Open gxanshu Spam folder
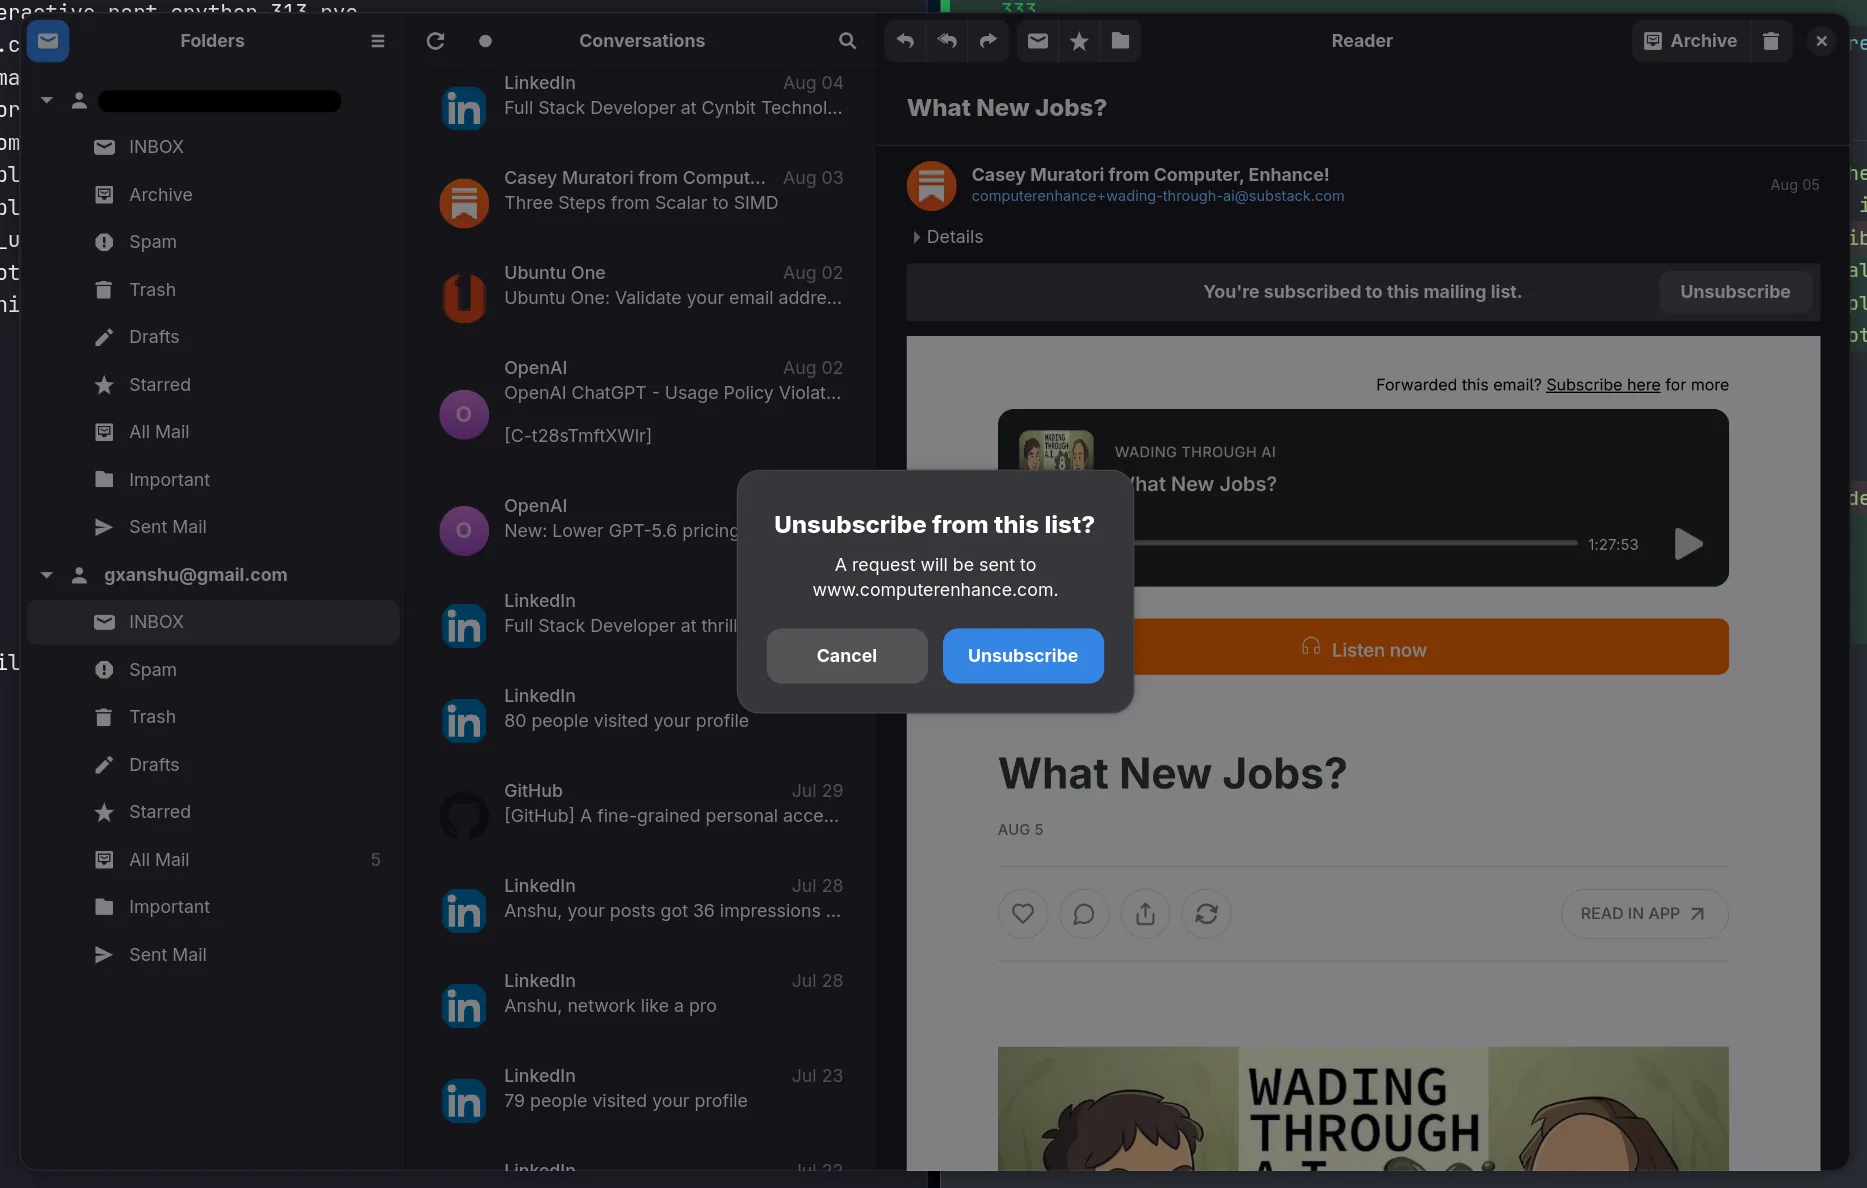The image size is (1867, 1188). 213,670
